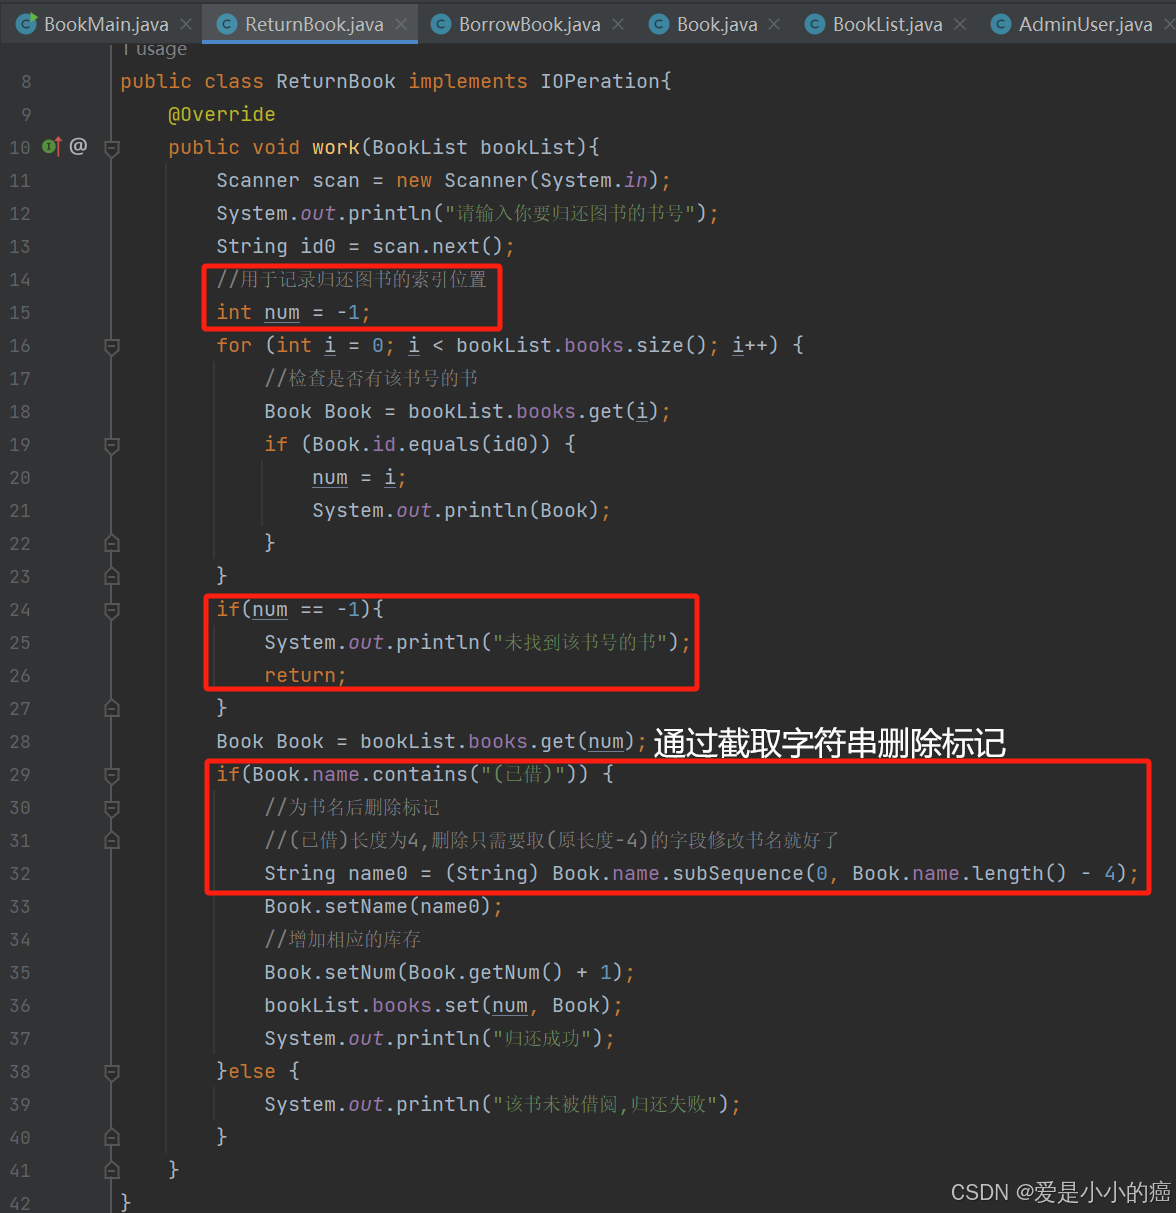Click the '请输入你要归还图书的书号' string literal
This screenshot has height=1213, width=1176.
click(571, 214)
